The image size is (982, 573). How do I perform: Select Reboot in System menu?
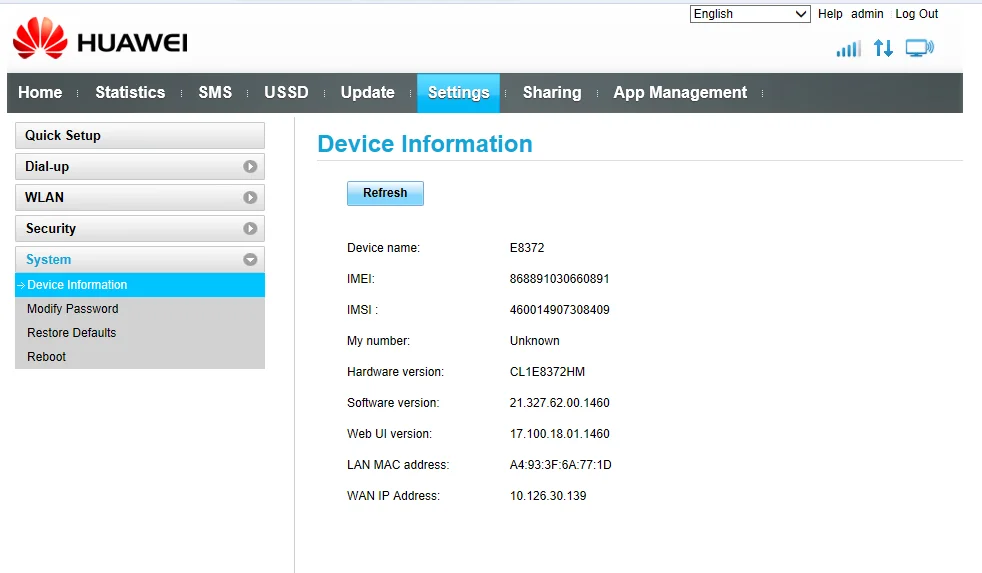point(46,356)
